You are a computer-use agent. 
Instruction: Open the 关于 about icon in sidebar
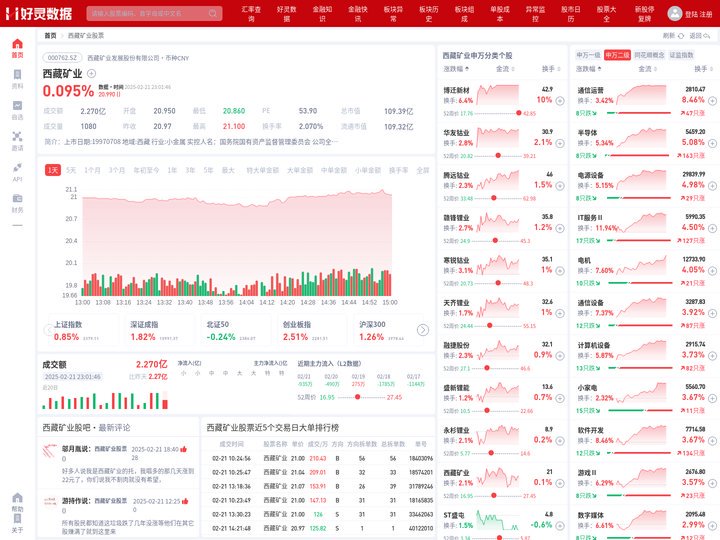(x=17, y=518)
